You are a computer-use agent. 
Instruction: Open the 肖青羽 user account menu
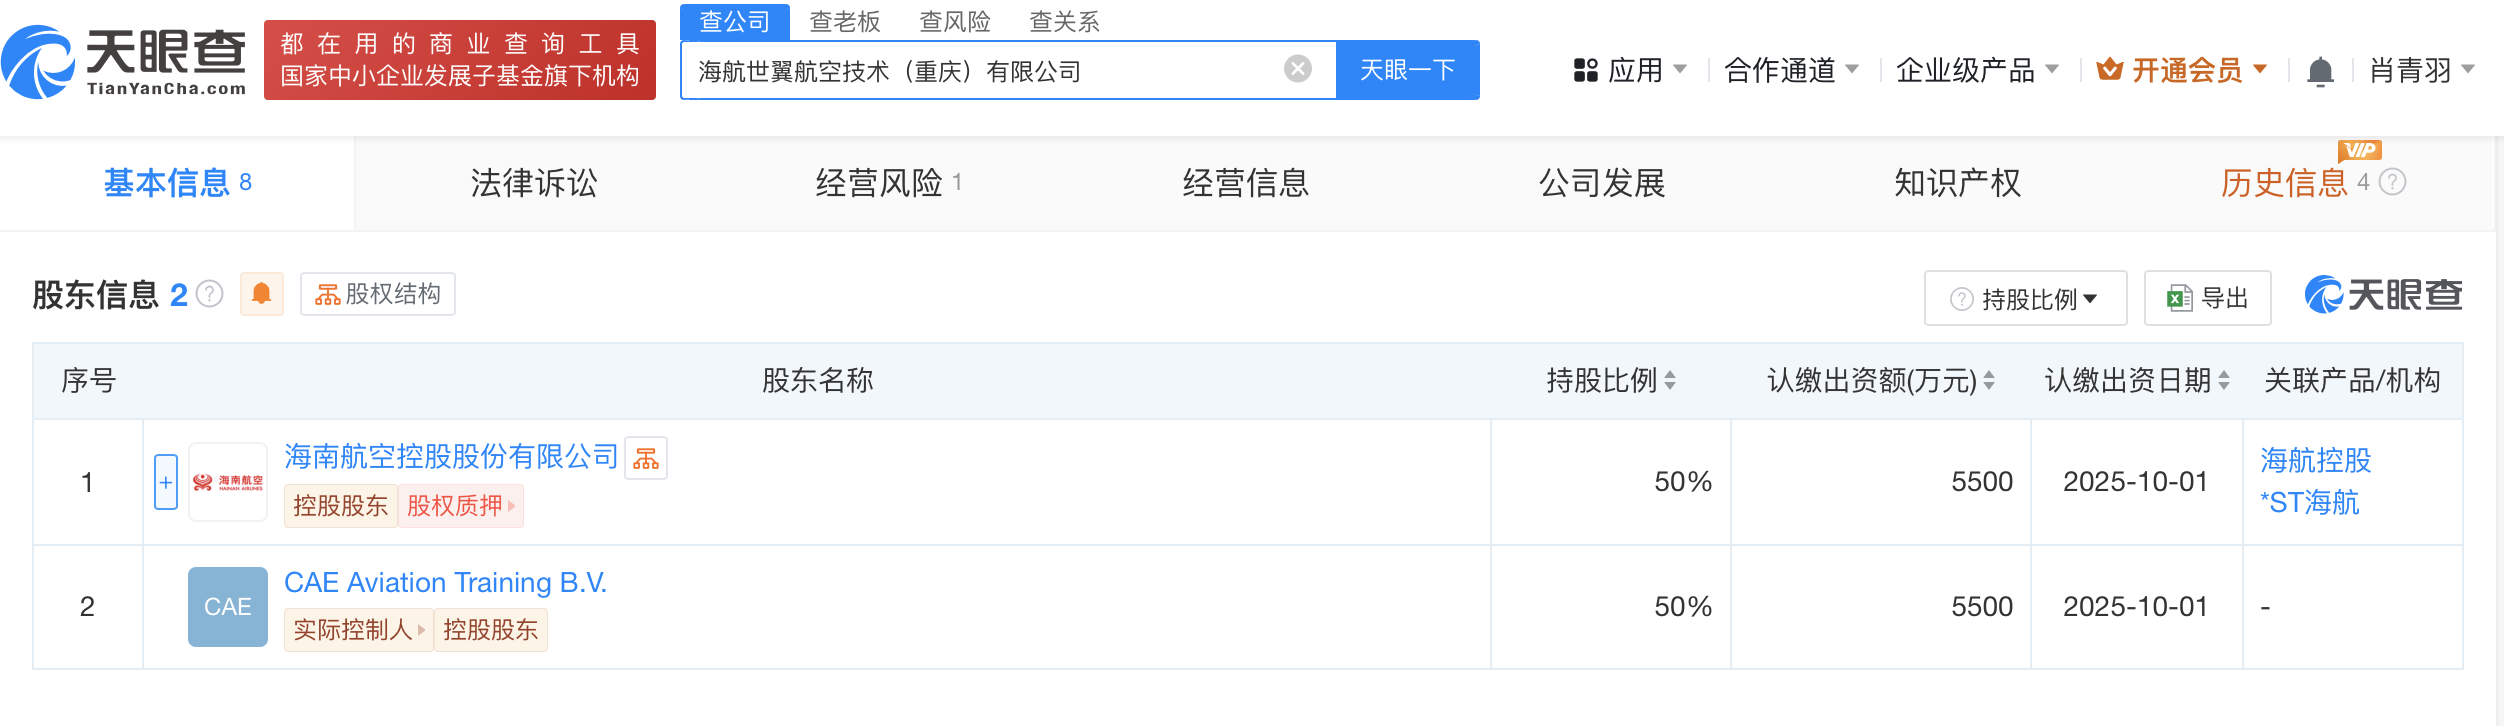[x=2422, y=70]
